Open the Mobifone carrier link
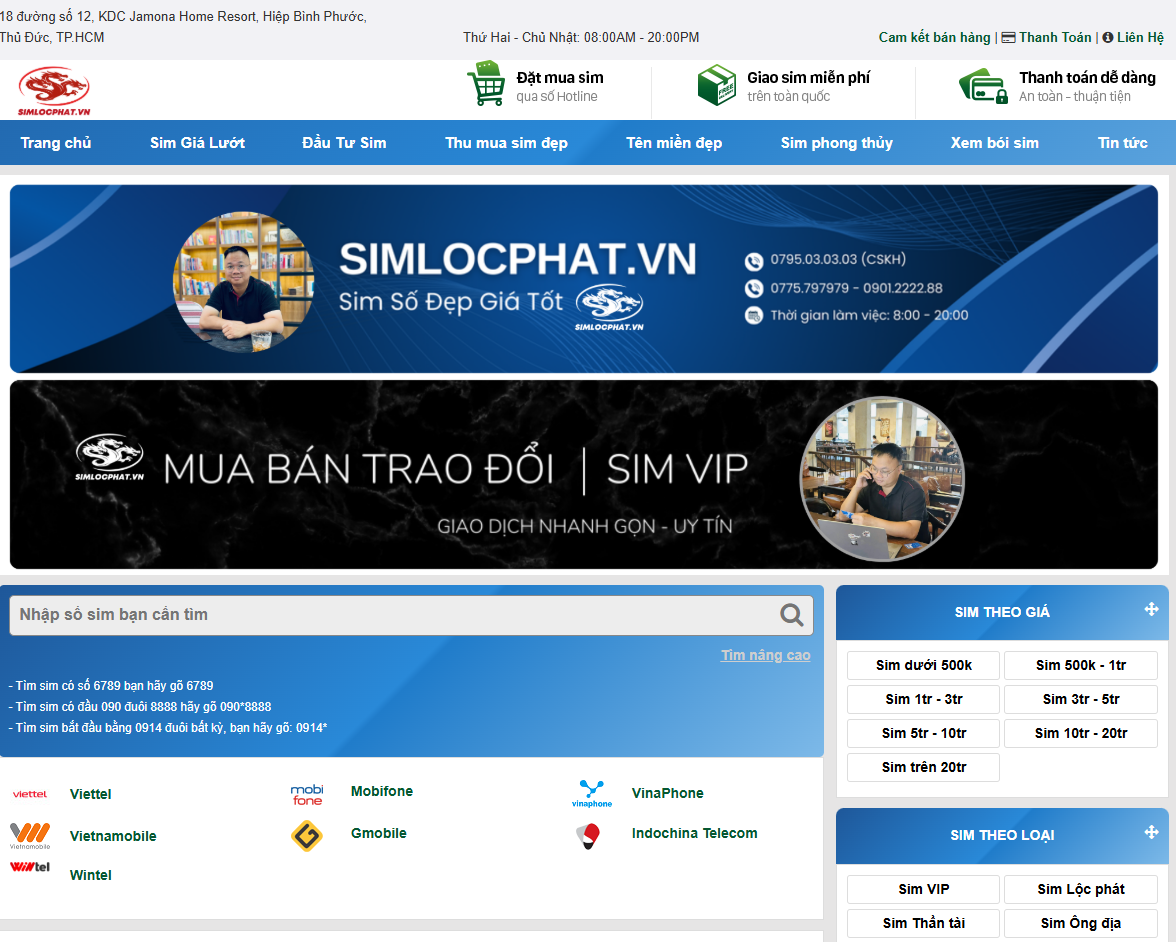 pos(382,791)
